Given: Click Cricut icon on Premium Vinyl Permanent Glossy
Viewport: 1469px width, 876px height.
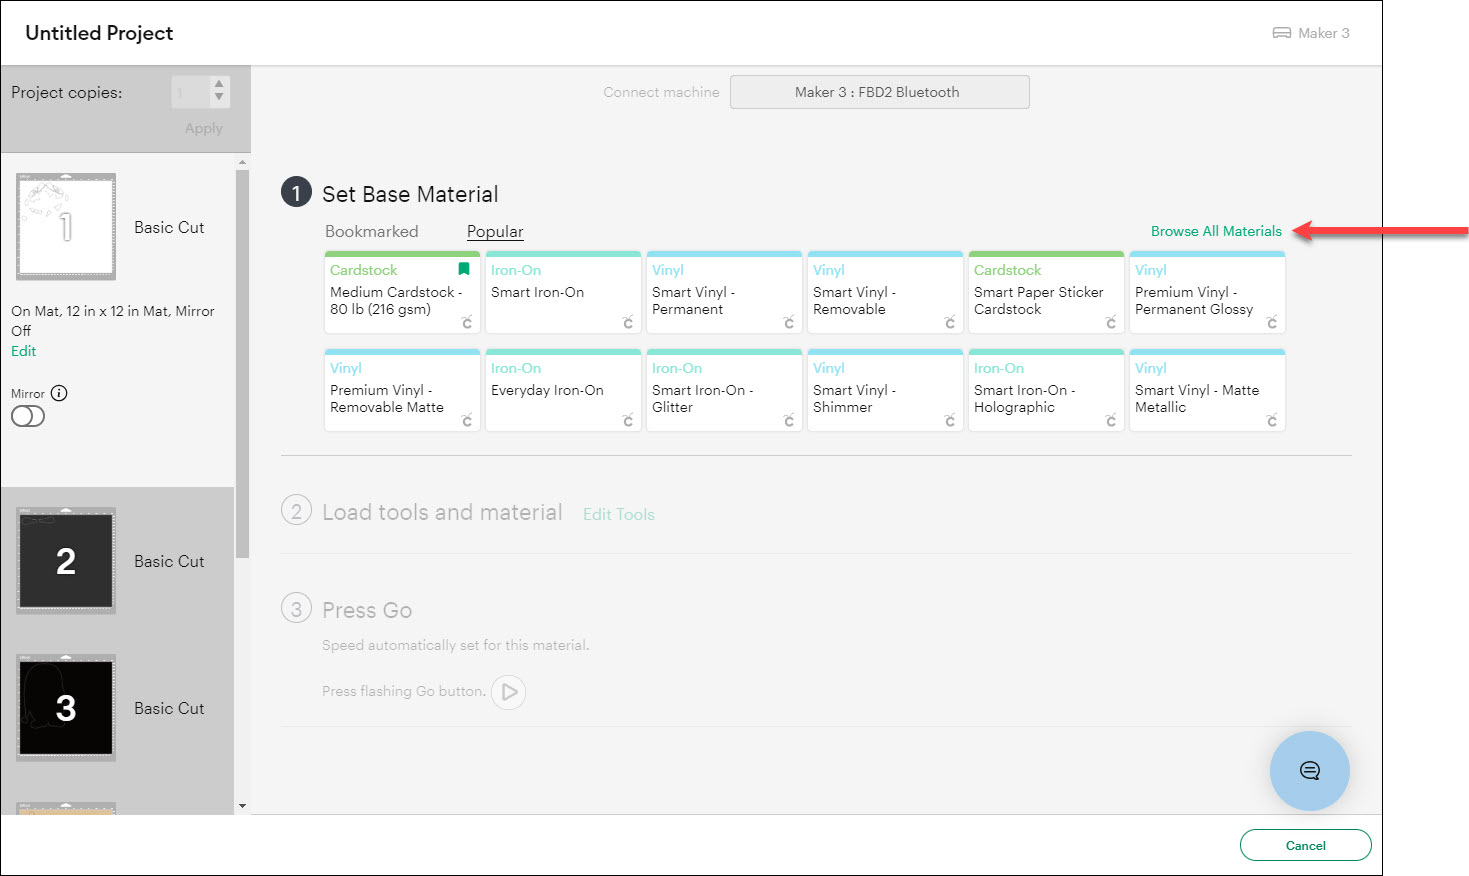Looking at the screenshot, I should (x=1272, y=322).
